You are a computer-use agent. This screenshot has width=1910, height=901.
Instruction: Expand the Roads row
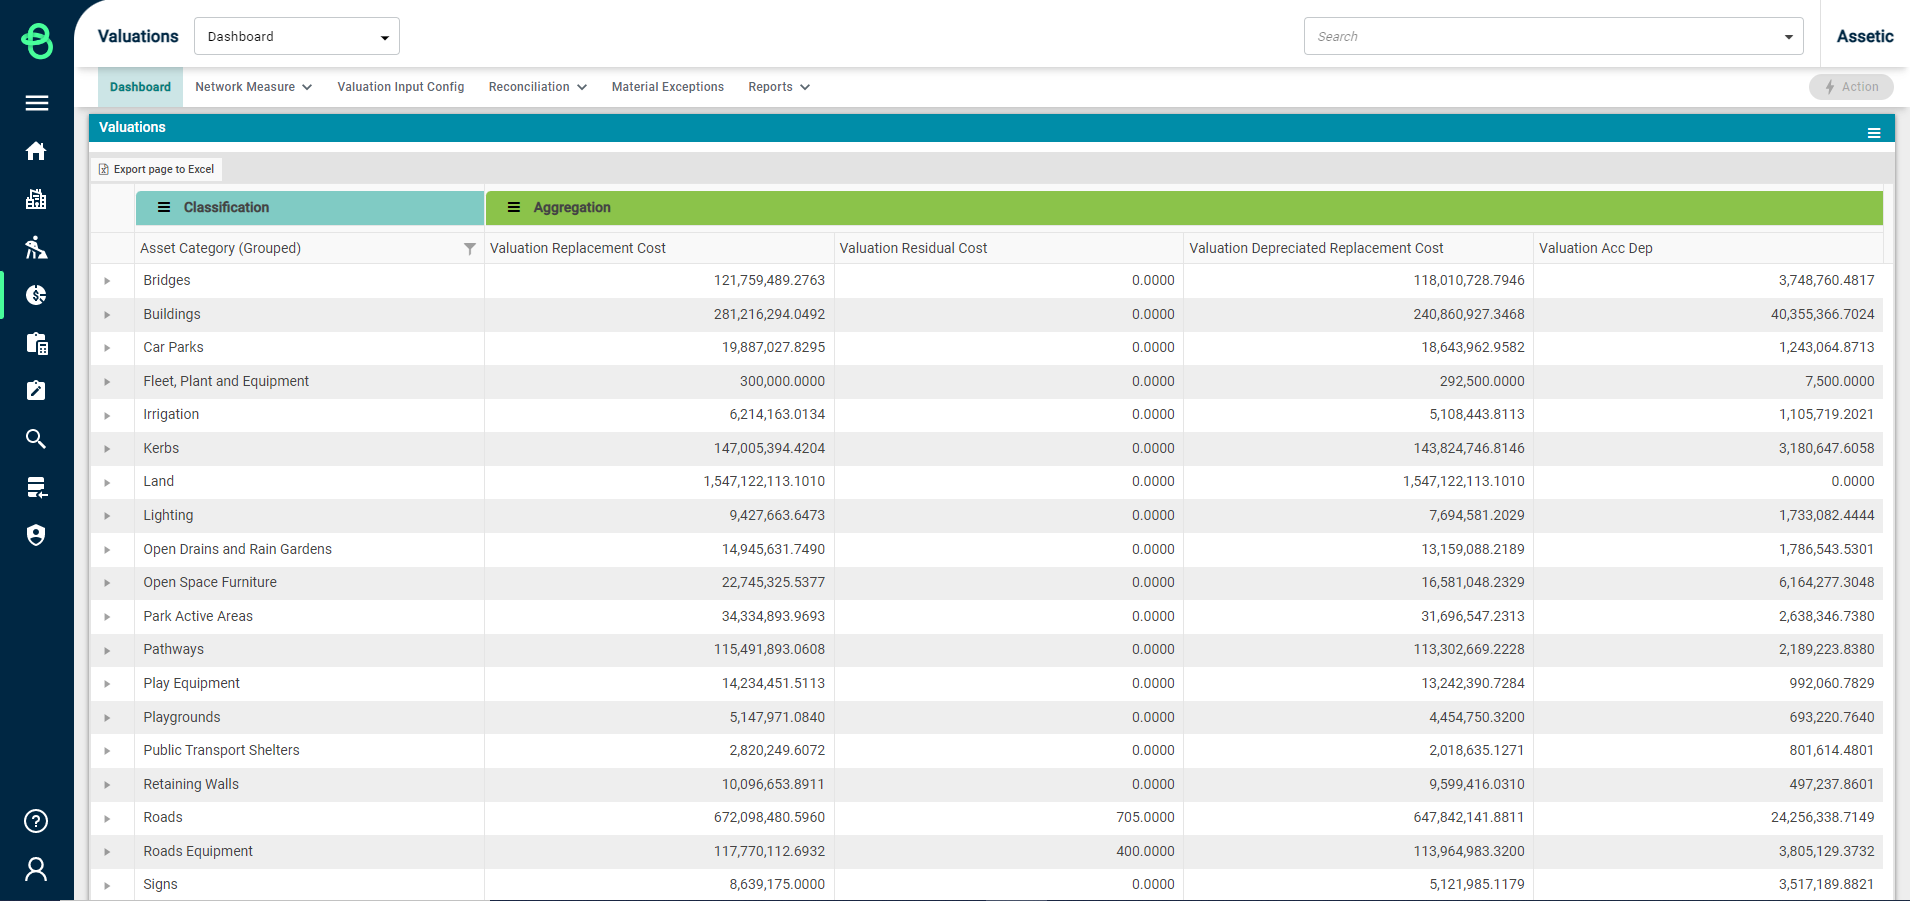click(107, 818)
